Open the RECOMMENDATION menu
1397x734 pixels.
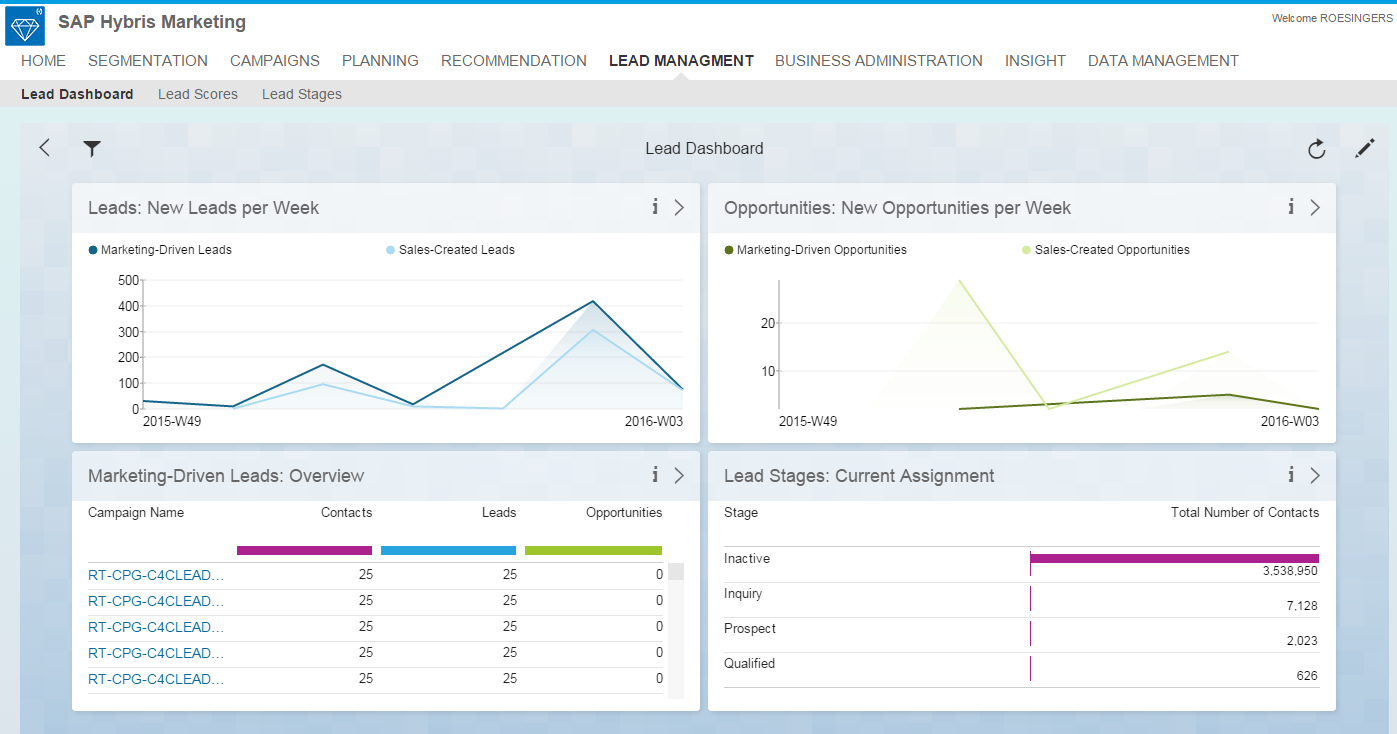tap(514, 61)
